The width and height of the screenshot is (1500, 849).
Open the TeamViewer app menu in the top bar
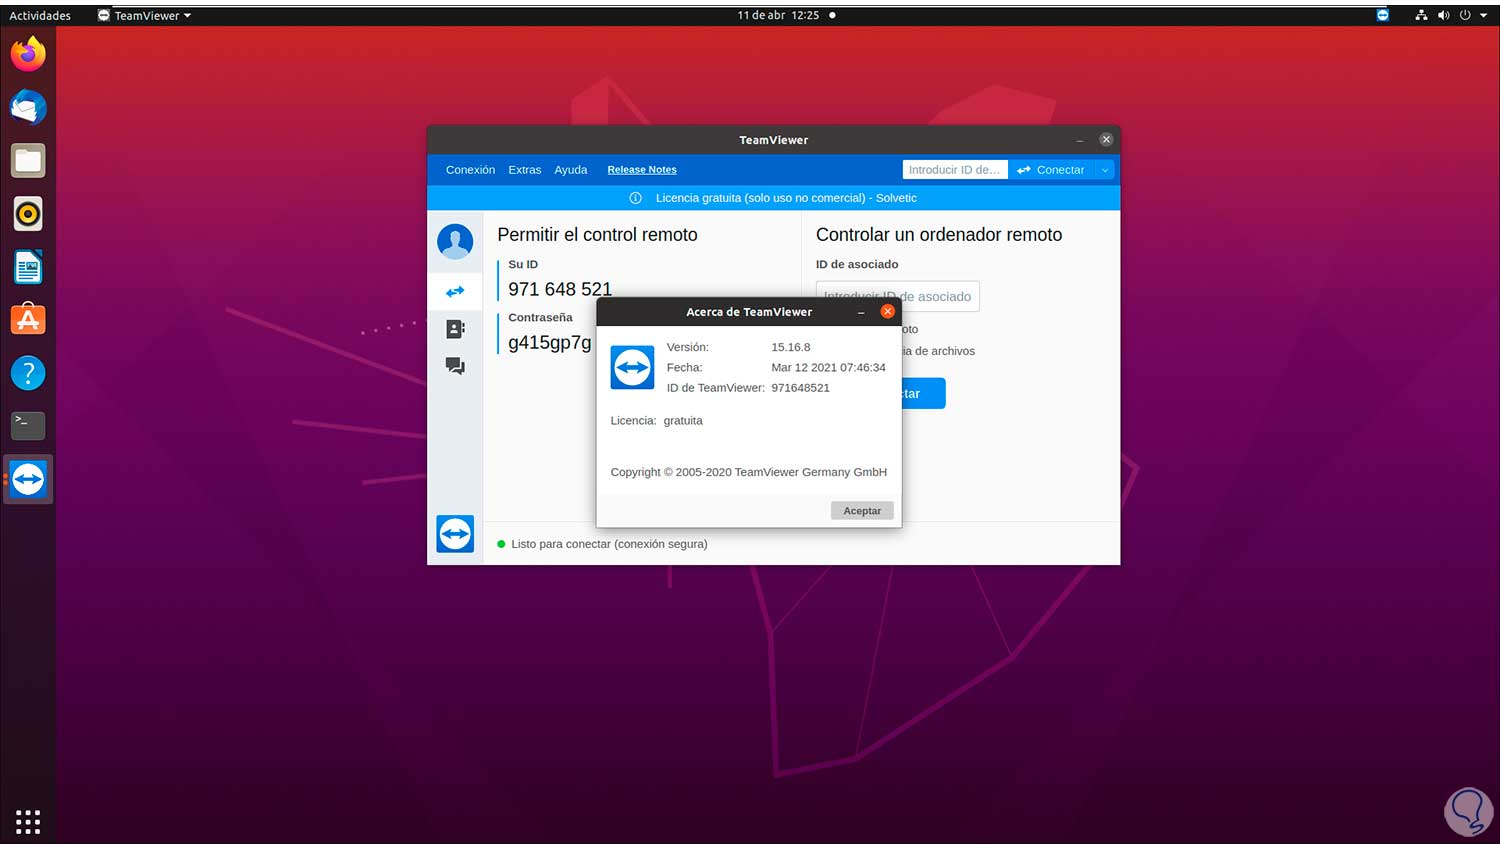[144, 15]
